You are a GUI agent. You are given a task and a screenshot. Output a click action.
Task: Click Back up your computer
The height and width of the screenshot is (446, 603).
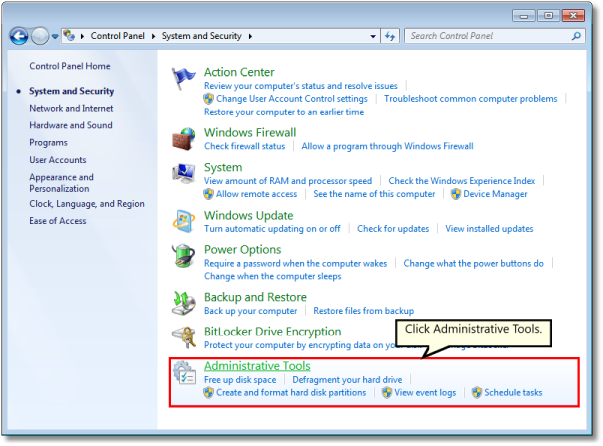pos(250,311)
